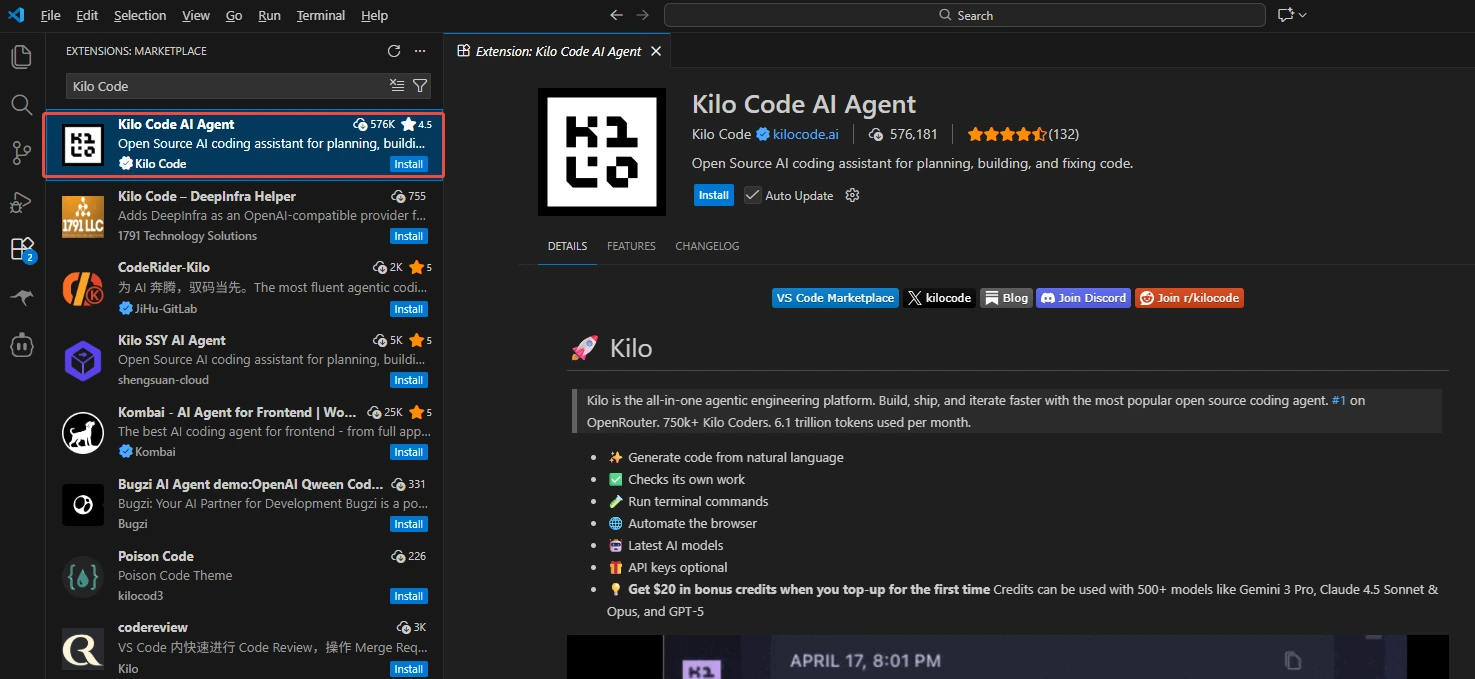Open the File menu
The image size is (1475, 679).
(50, 15)
